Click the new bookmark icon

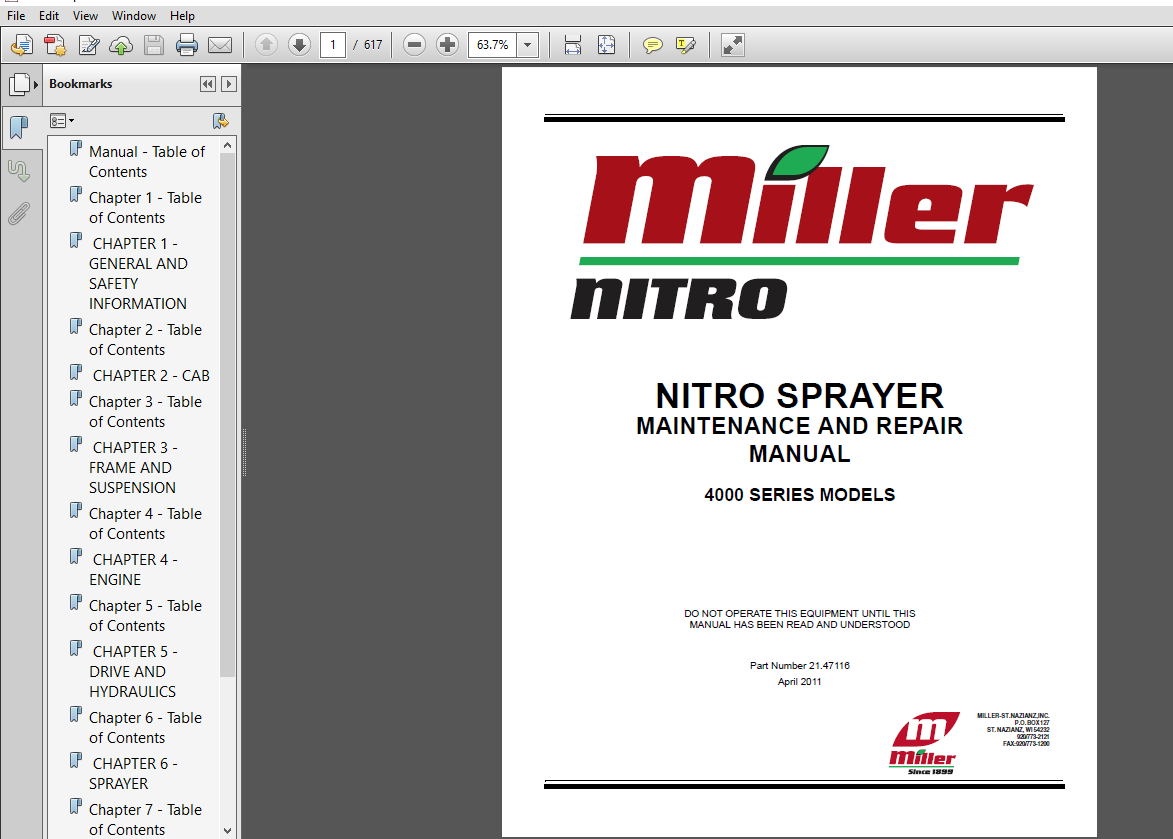(x=221, y=120)
